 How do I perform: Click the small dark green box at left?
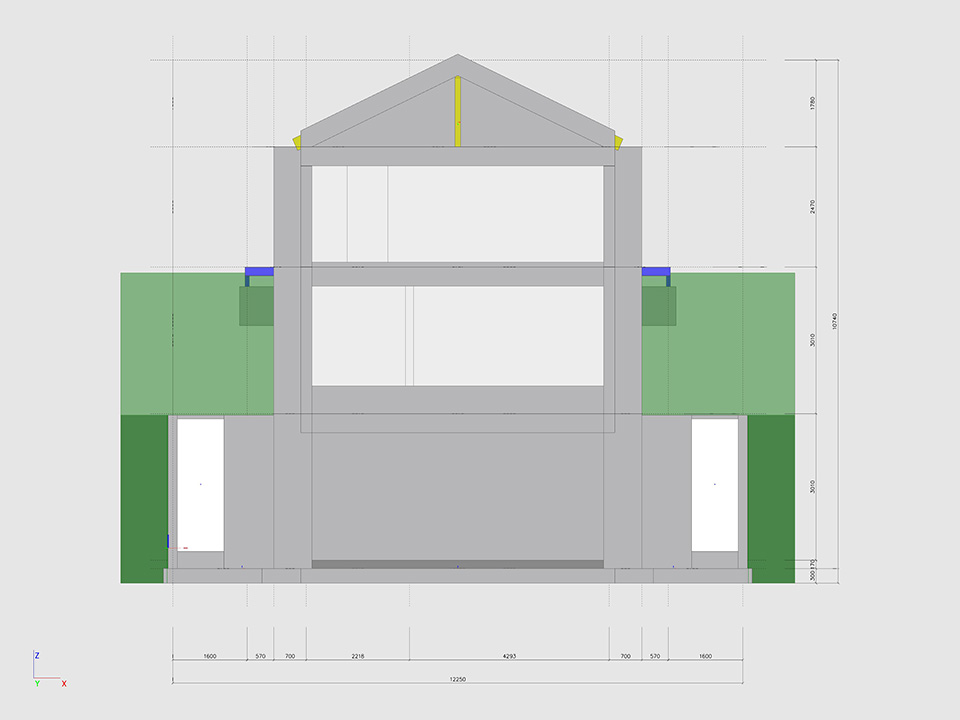256,306
